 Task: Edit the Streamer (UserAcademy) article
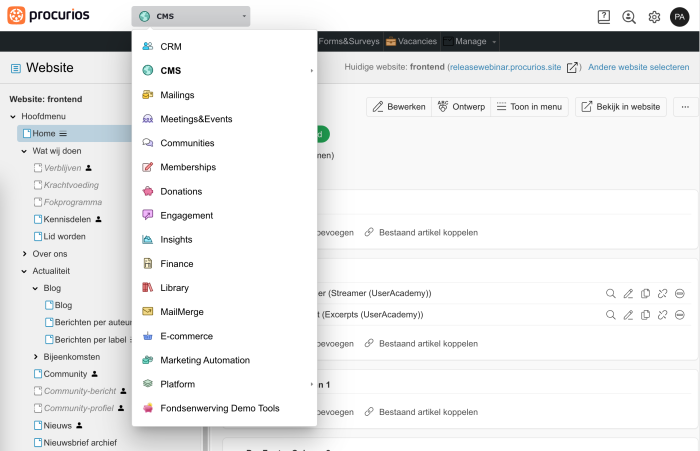(x=628, y=293)
